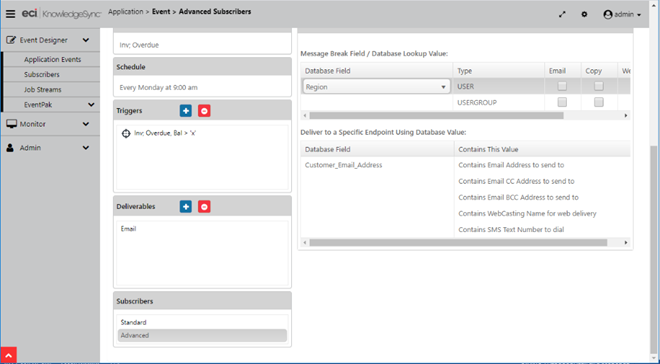The height and width of the screenshot is (364, 660).
Task: Click the Admin person icon
Action: click(11, 148)
